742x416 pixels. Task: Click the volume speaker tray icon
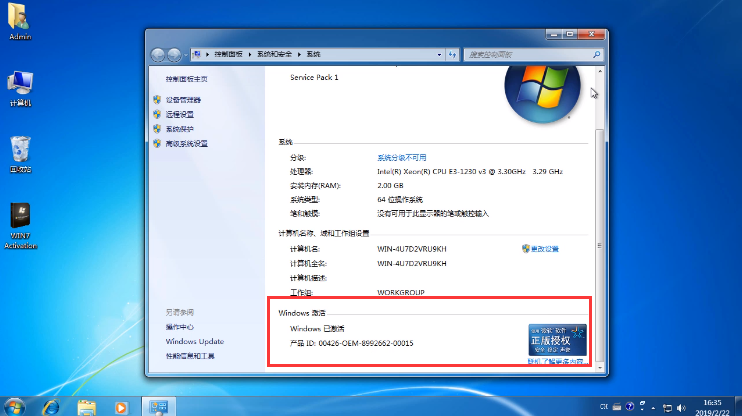pos(681,407)
